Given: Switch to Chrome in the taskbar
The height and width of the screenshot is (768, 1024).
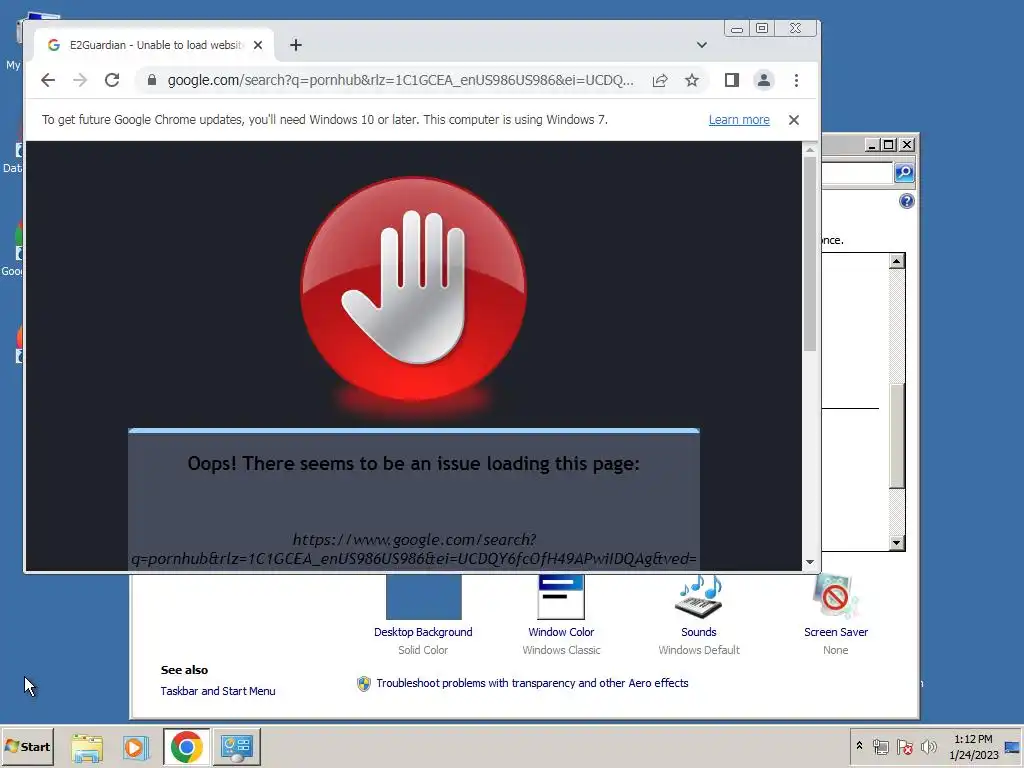Looking at the screenshot, I should (187, 747).
